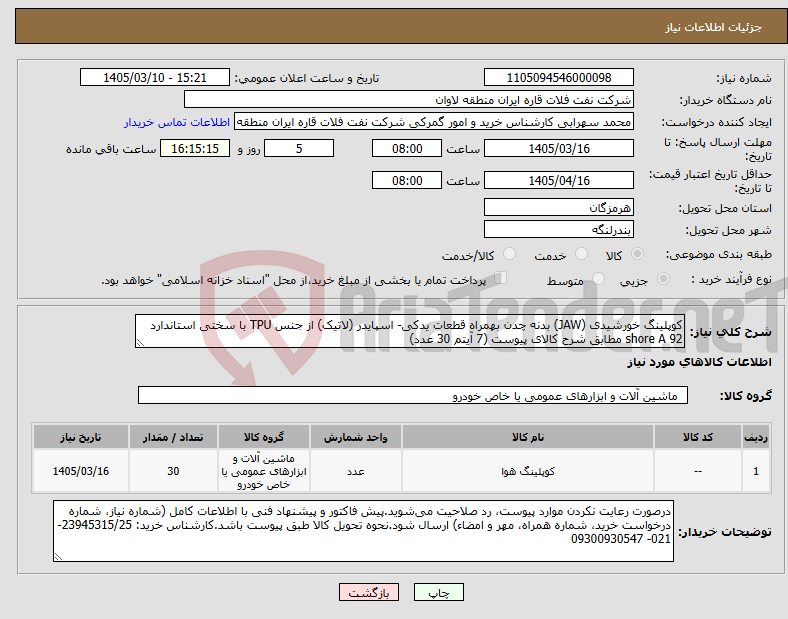Click the item group cell ماشین آلات و ابزارهای
The height and width of the screenshot is (619, 788).
click(264, 471)
